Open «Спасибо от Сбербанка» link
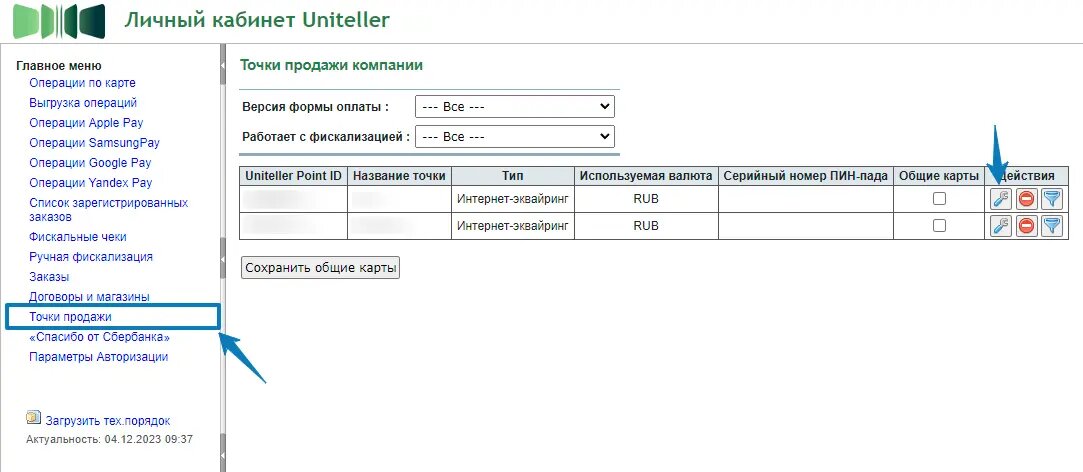 pyautogui.click(x=99, y=337)
